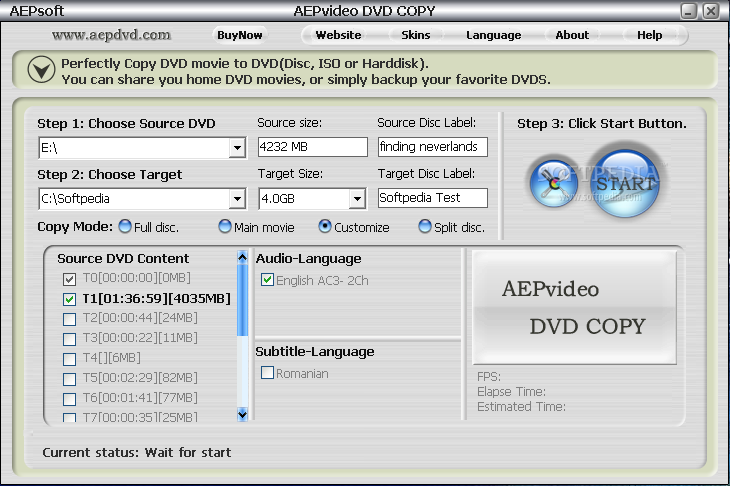Click the AEPvideo DVD COPY preview panel
730x486 pixels.
tap(575, 307)
